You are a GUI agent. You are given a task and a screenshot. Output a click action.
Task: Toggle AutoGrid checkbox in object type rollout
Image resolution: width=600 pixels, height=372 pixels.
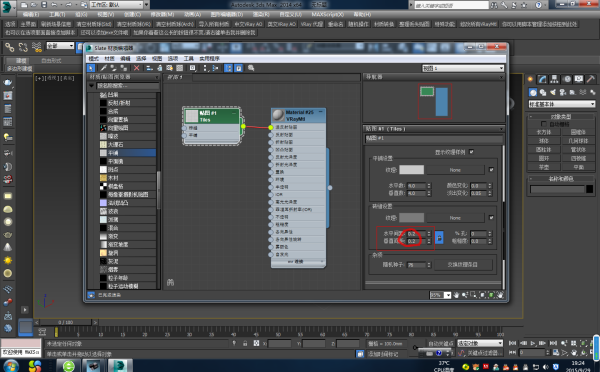point(543,124)
